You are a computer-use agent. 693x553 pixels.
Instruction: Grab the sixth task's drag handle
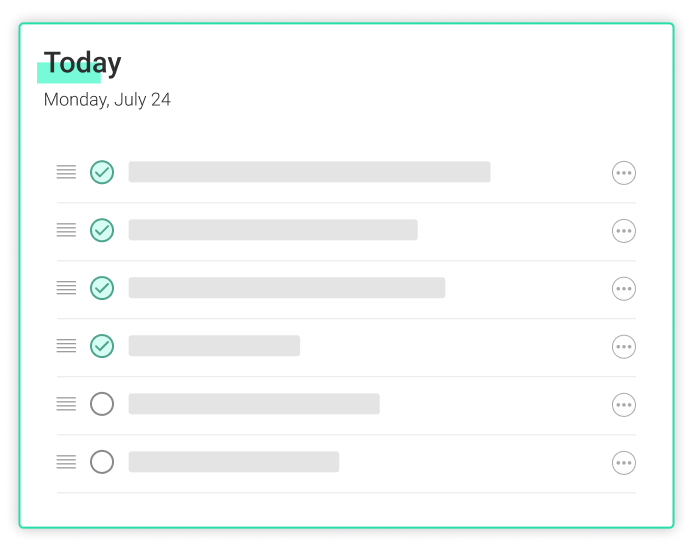(x=66, y=462)
